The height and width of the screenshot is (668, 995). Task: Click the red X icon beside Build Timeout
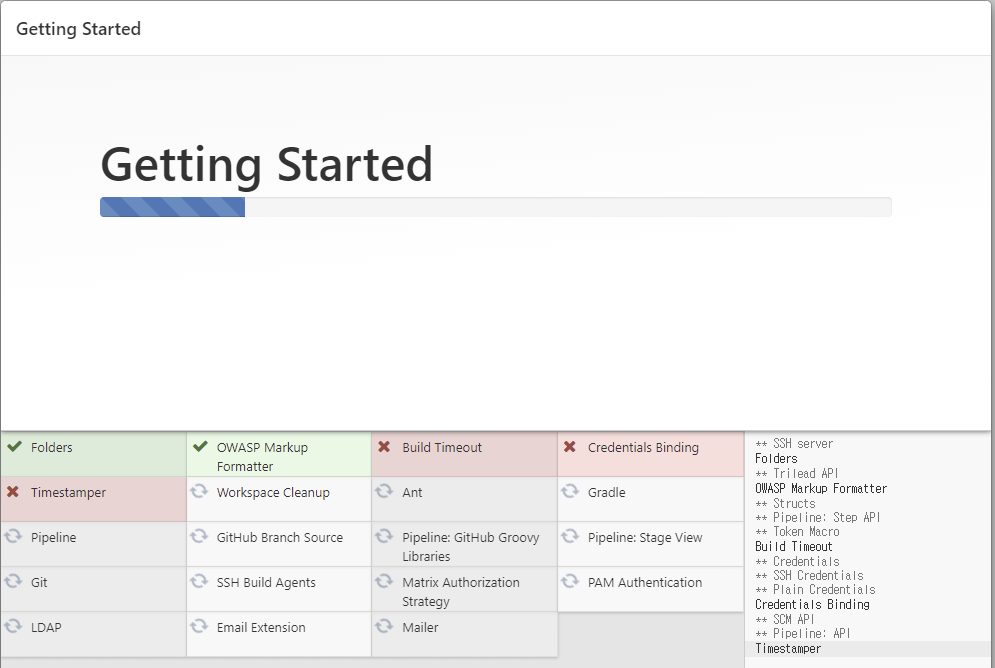tap(384, 447)
